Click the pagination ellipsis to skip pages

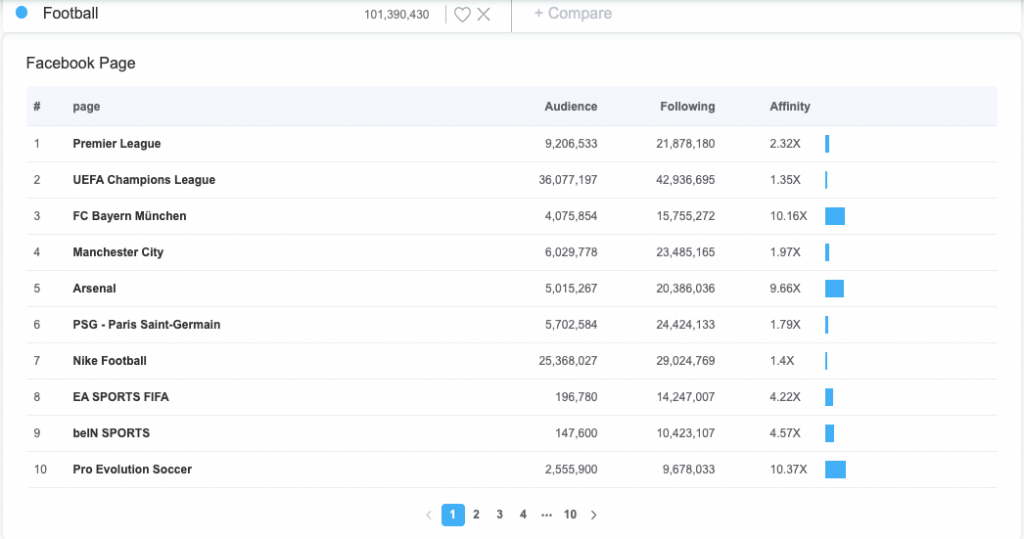coord(547,515)
